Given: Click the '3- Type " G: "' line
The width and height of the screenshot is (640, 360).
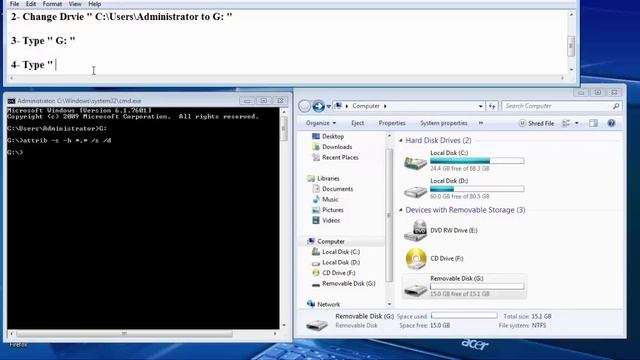Looking at the screenshot, I should (43, 41).
